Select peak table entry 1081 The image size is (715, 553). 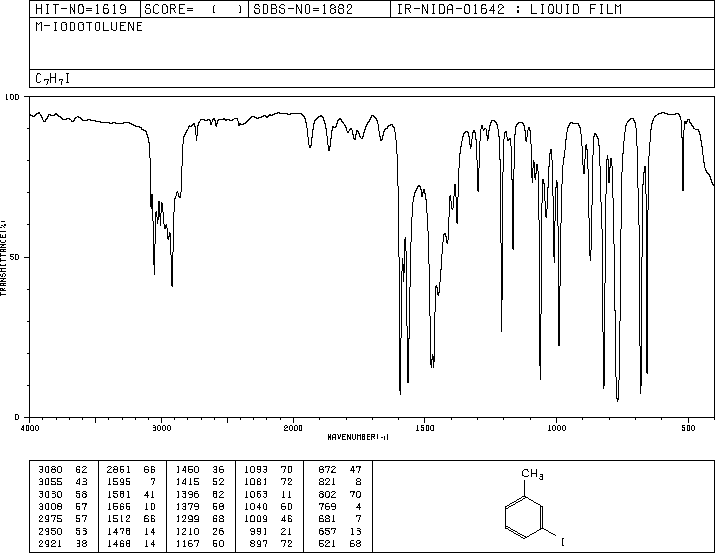coord(256,482)
